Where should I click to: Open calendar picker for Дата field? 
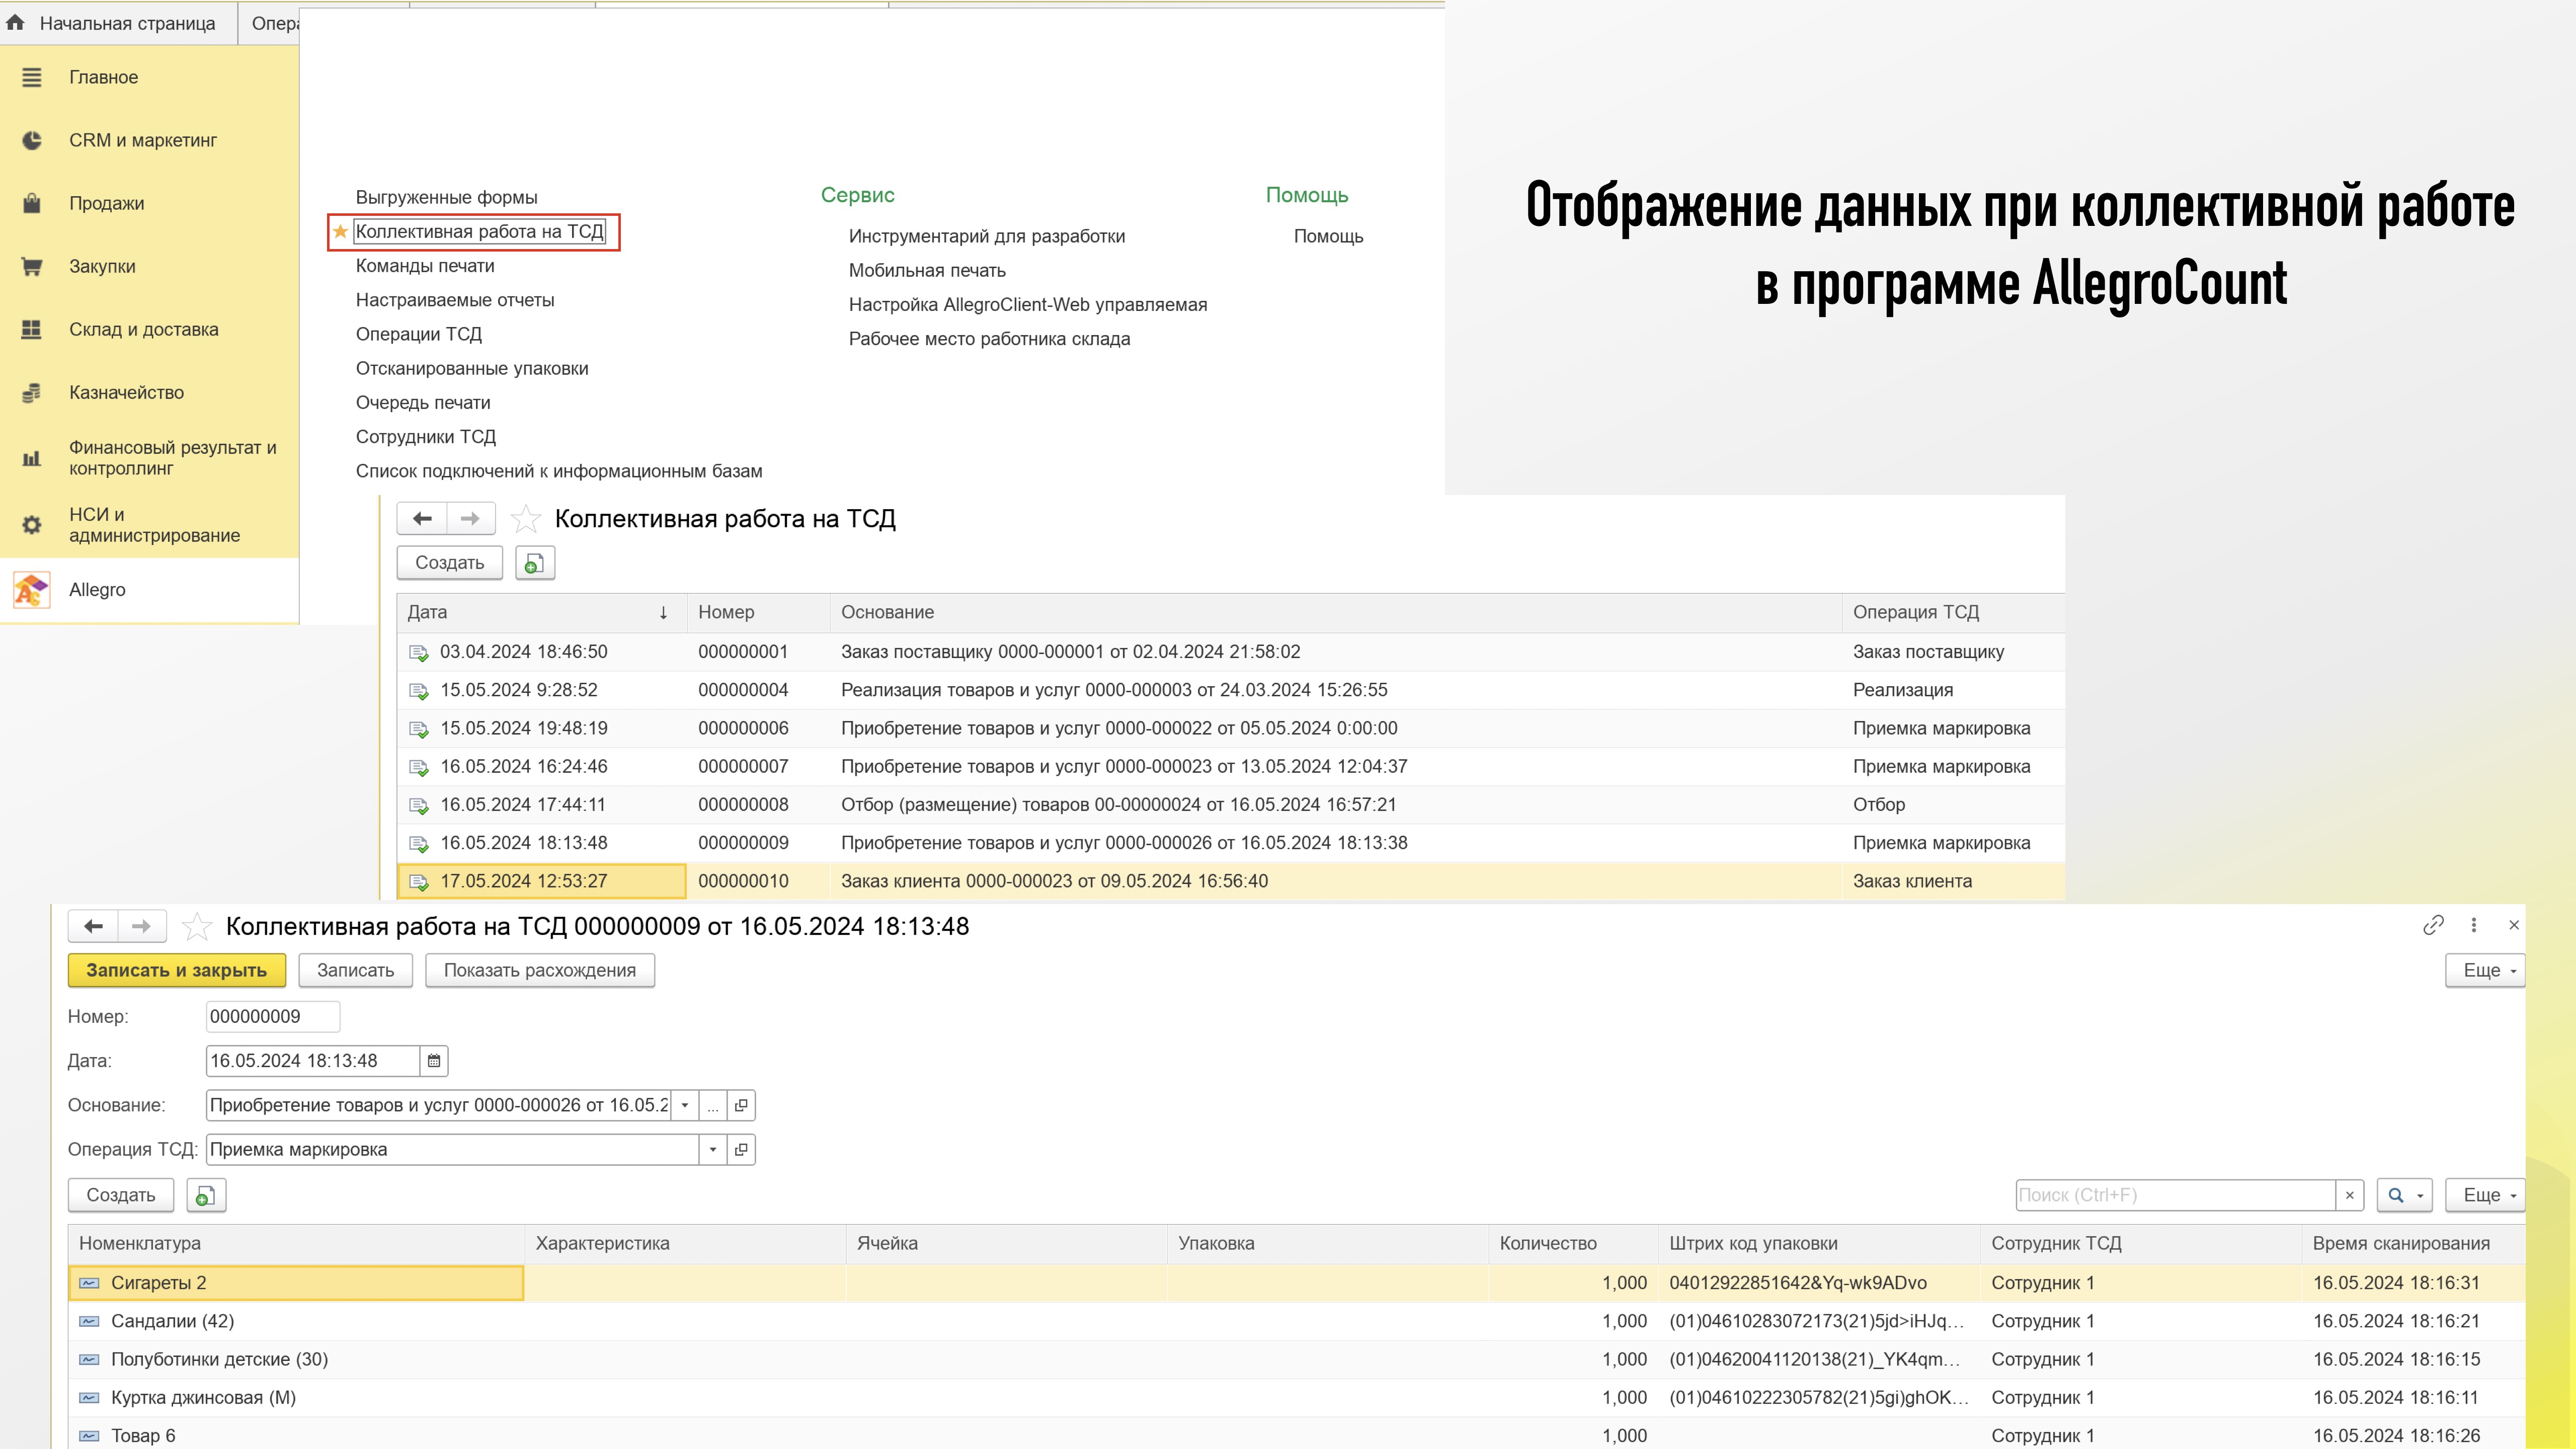coord(434,1061)
